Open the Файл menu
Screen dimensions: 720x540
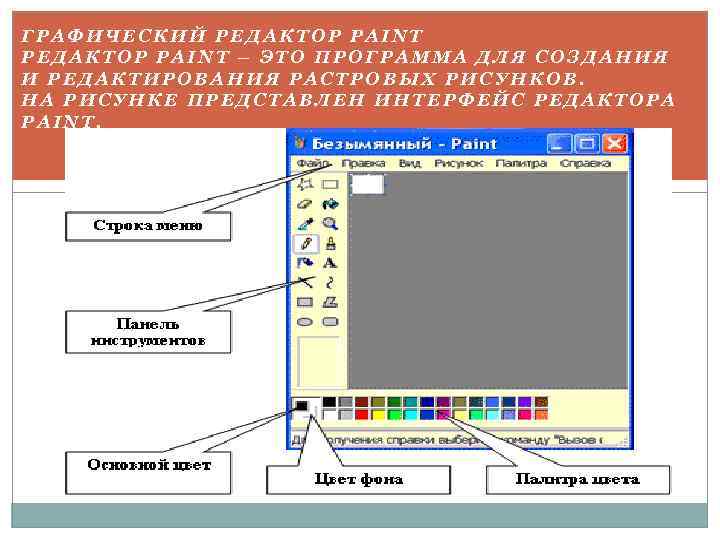313,163
